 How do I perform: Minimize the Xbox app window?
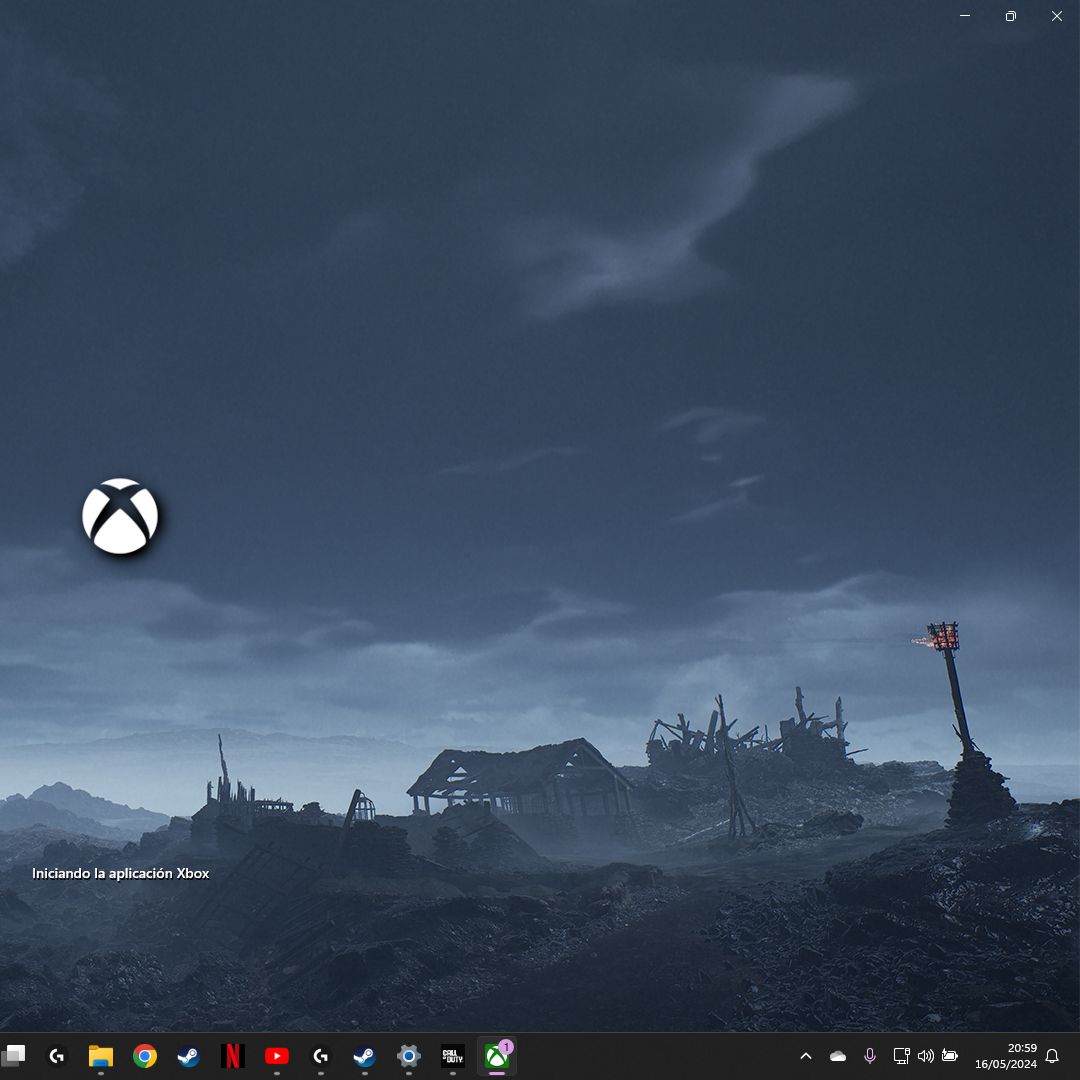click(x=965, y=16)
